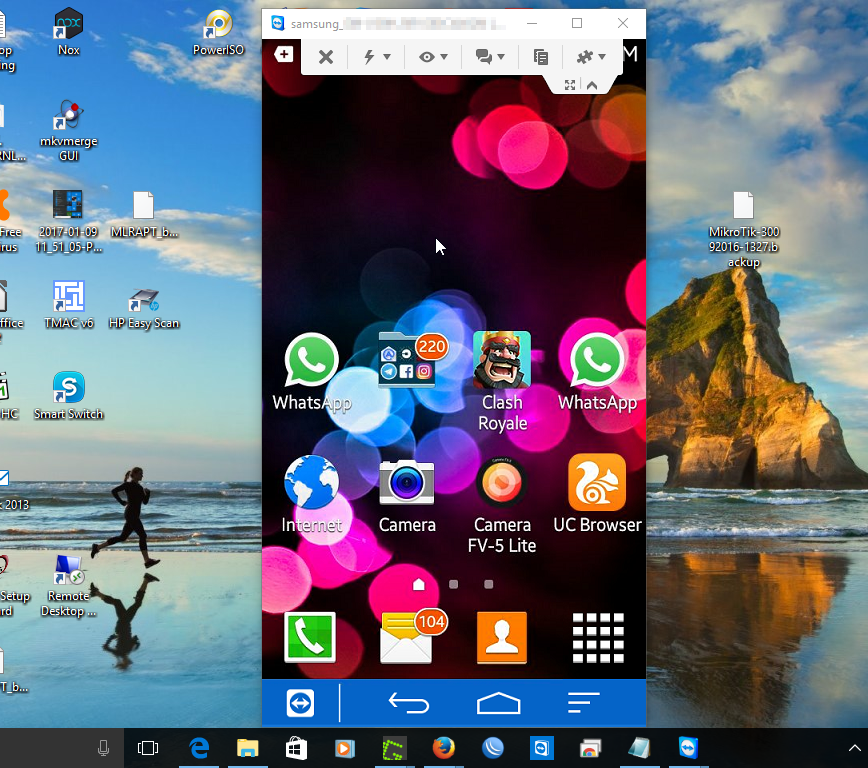868x768 pixels.
Task: Click the TeamViewer file transfer toolbar icon
Action: point(540,56)
